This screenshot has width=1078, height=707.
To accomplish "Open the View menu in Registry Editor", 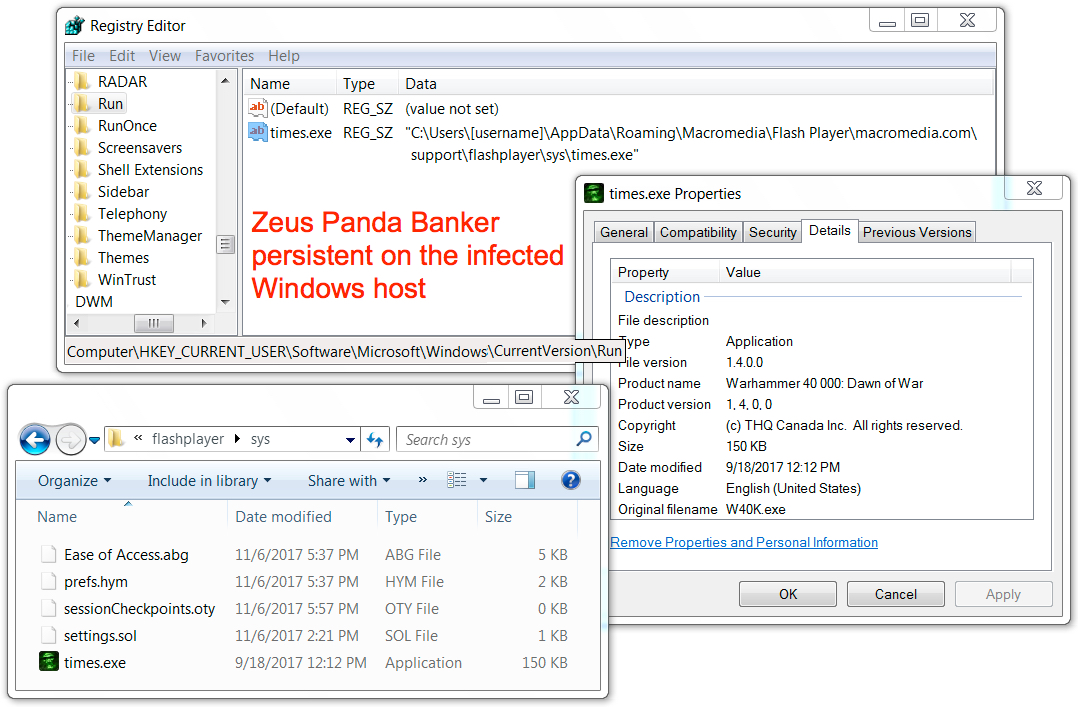I will tap(165, 56).
